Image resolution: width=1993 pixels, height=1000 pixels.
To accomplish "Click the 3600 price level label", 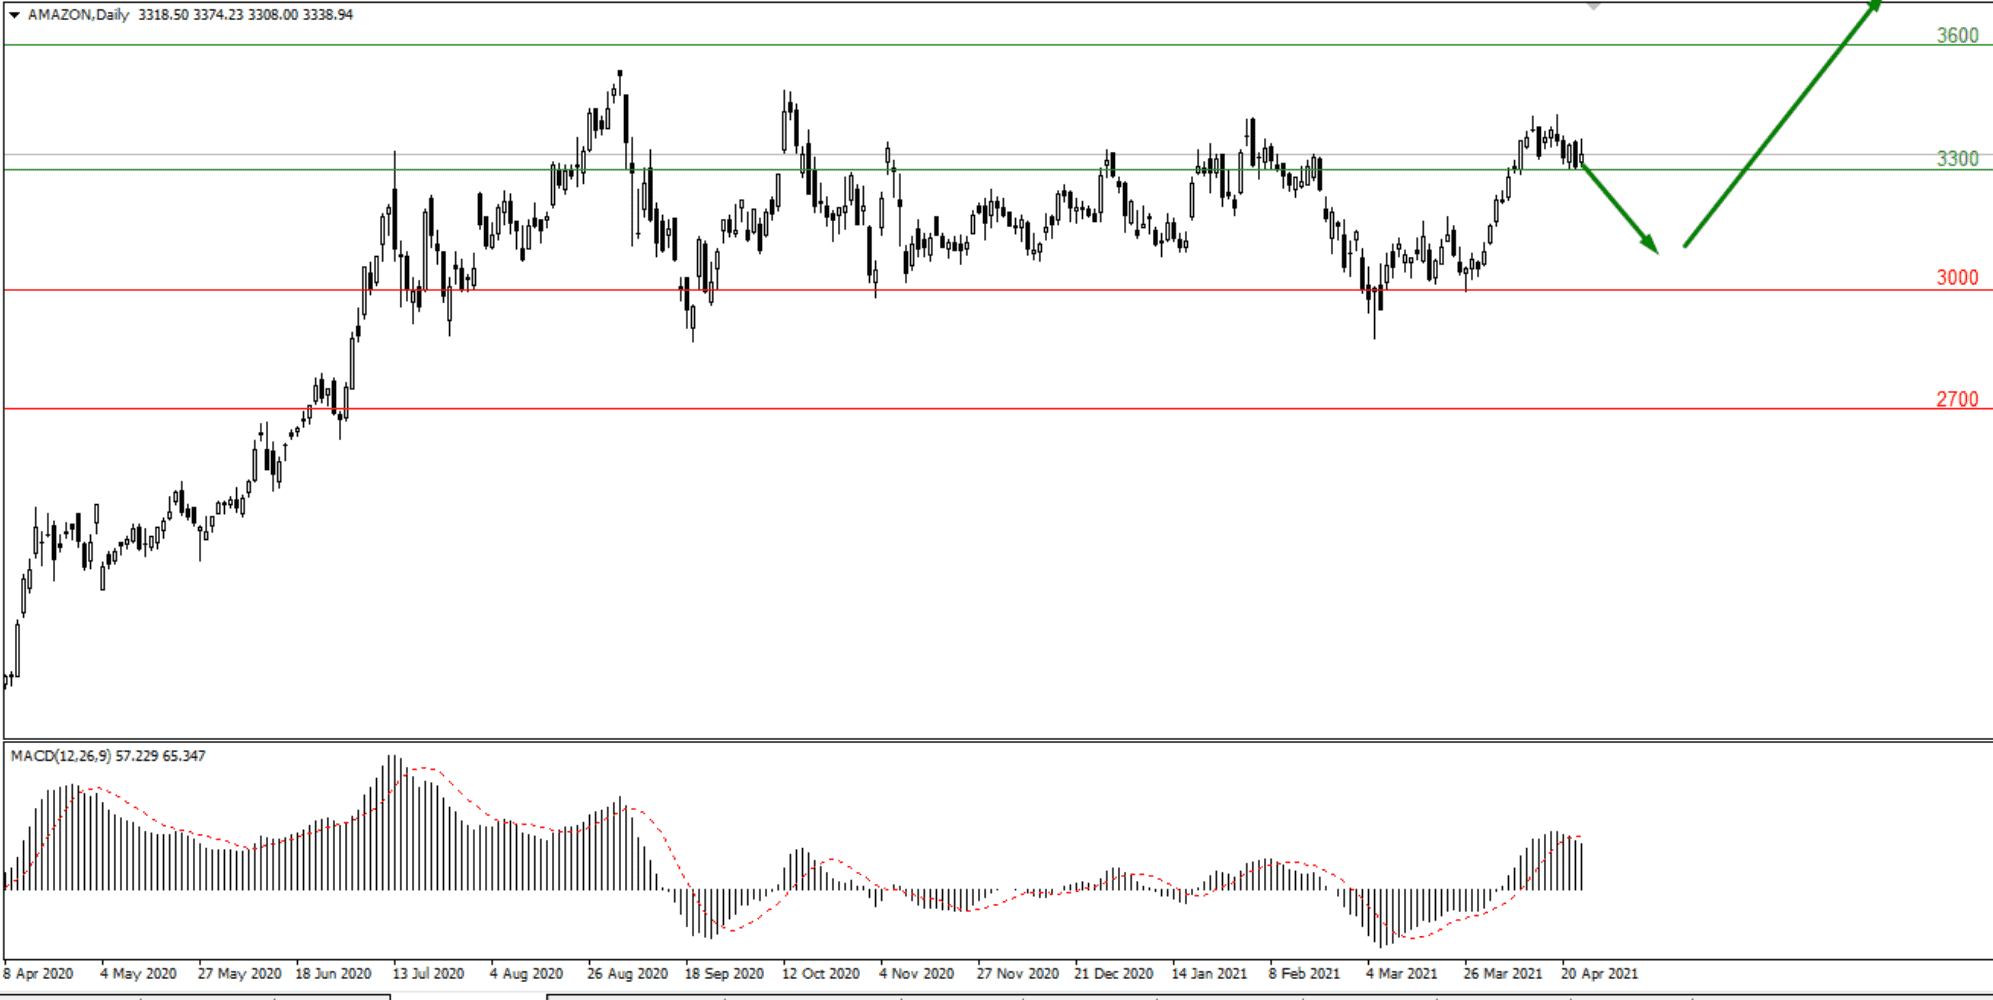I will pos(1957,36).
